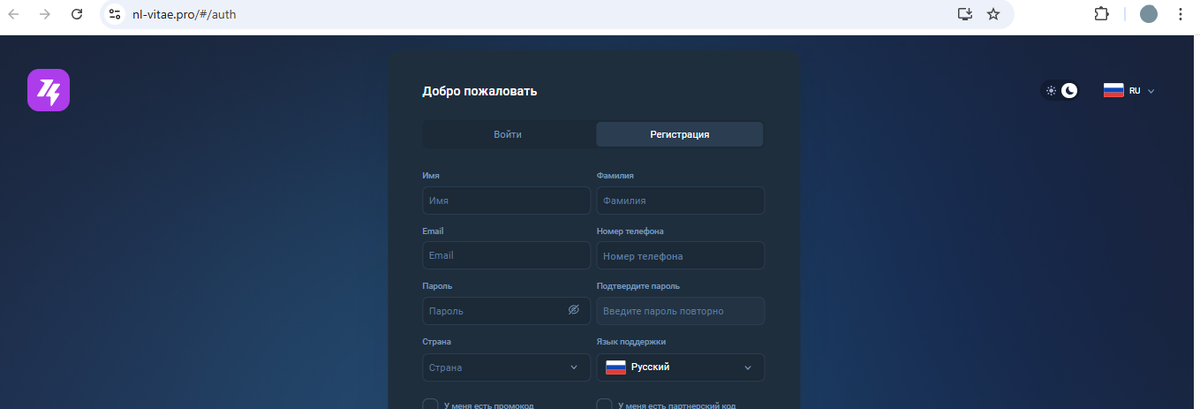This screenshot has height=409, width=1200.
Task: Open the Язык поддержки Русский dropdown
Action: [x=680, y=367]
